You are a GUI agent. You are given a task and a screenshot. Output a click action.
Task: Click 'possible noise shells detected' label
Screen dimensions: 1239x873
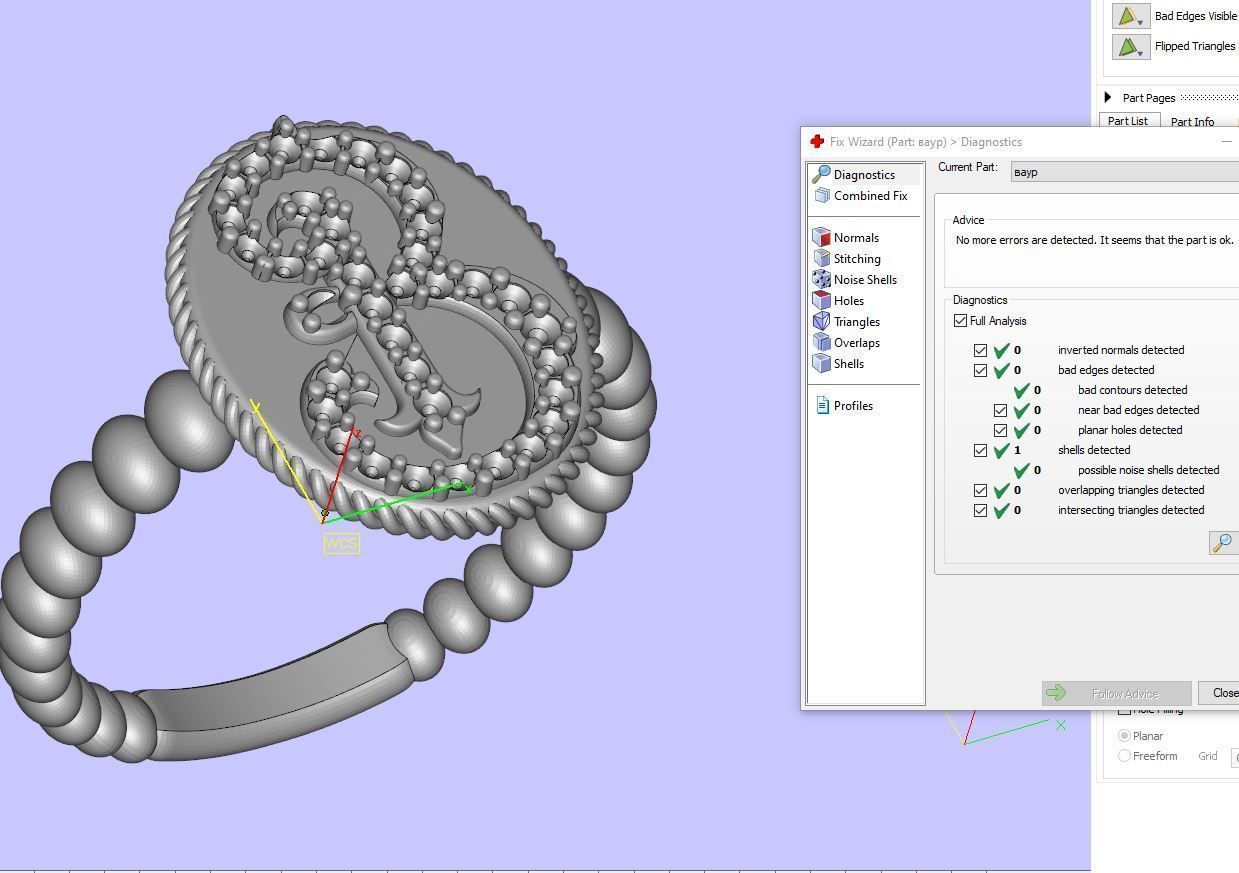pyautogui.click(x=1148, y=470)
